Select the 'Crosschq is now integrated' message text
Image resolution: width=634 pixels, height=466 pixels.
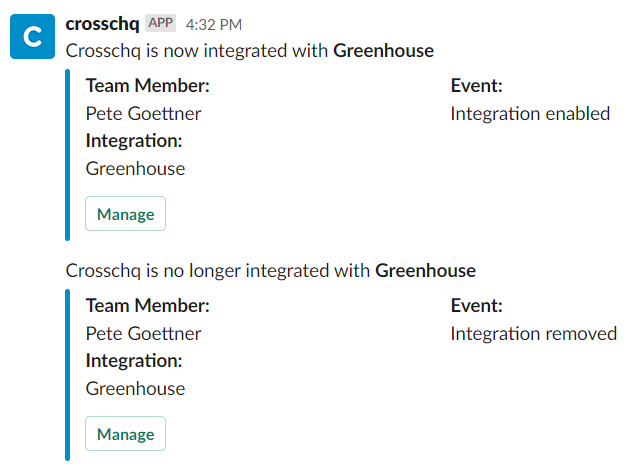pos(249,51)
